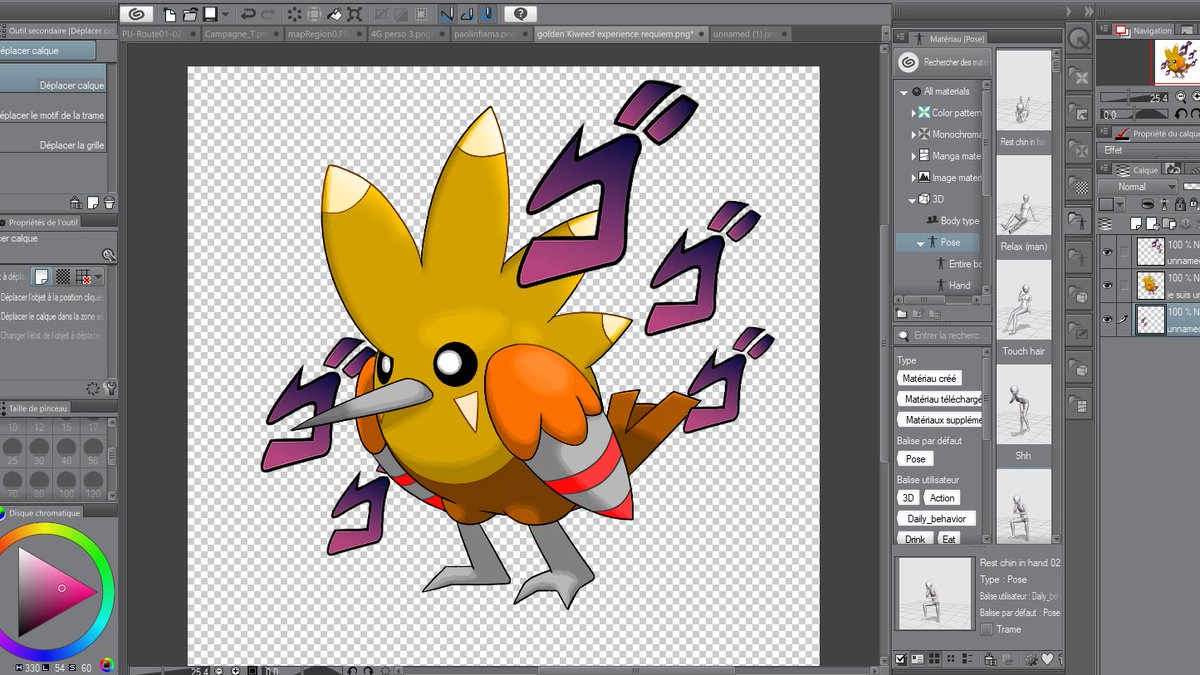Collapse the All materials tree node
1200x675 pixels.
(903, 92)
